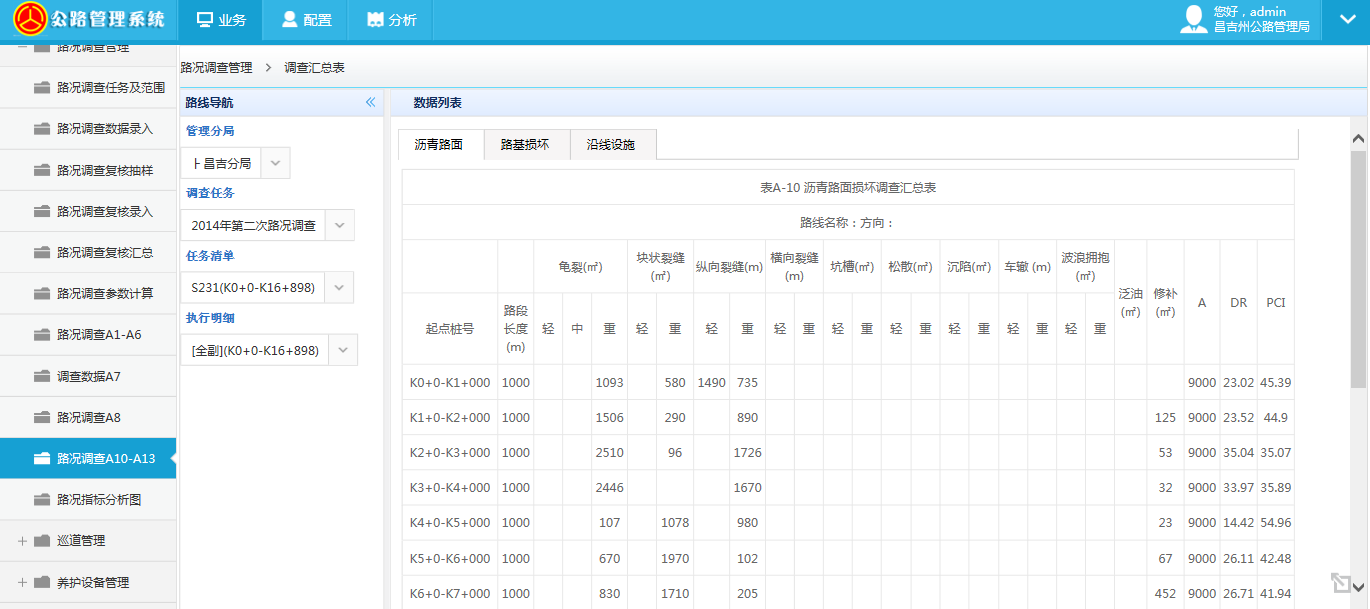Viewport: 1370px width, 609px height.
Task: Open the 任务清单 route dropdown
Action: [340, 288]
